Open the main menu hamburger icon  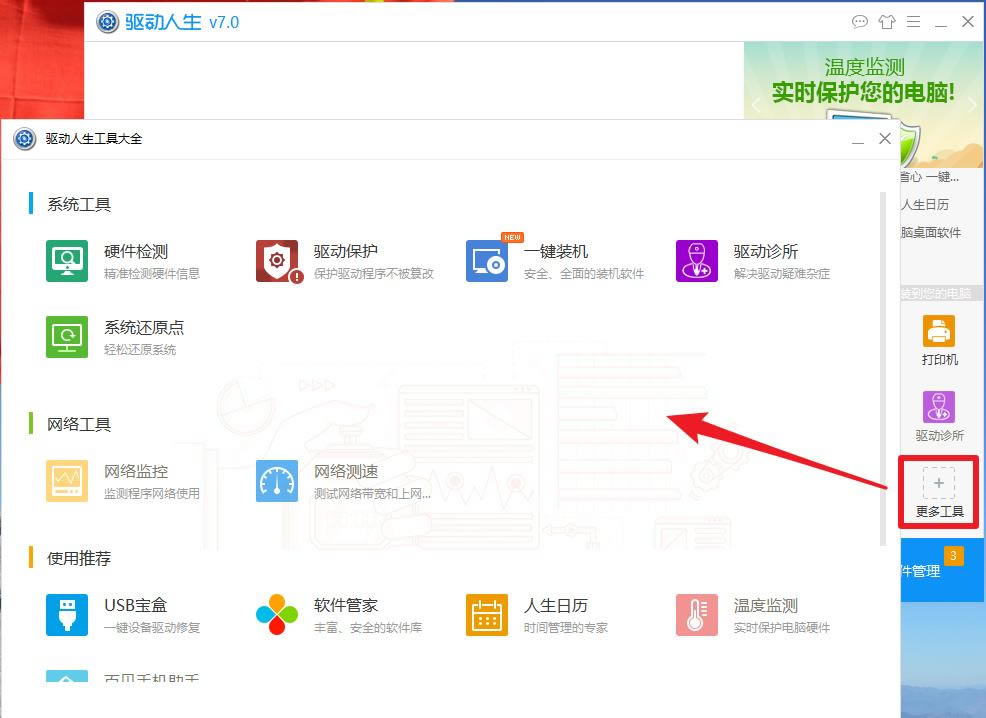tap(914, 22)
